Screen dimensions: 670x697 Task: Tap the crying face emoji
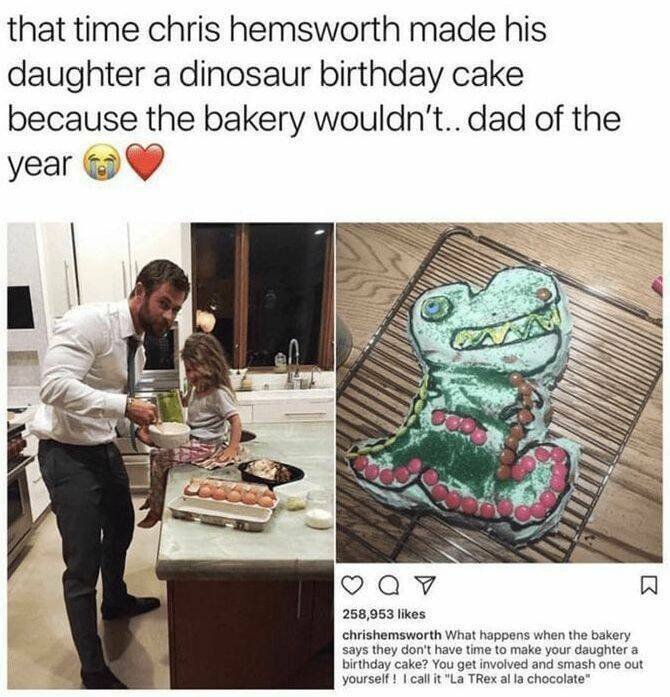tap(102, 163)
